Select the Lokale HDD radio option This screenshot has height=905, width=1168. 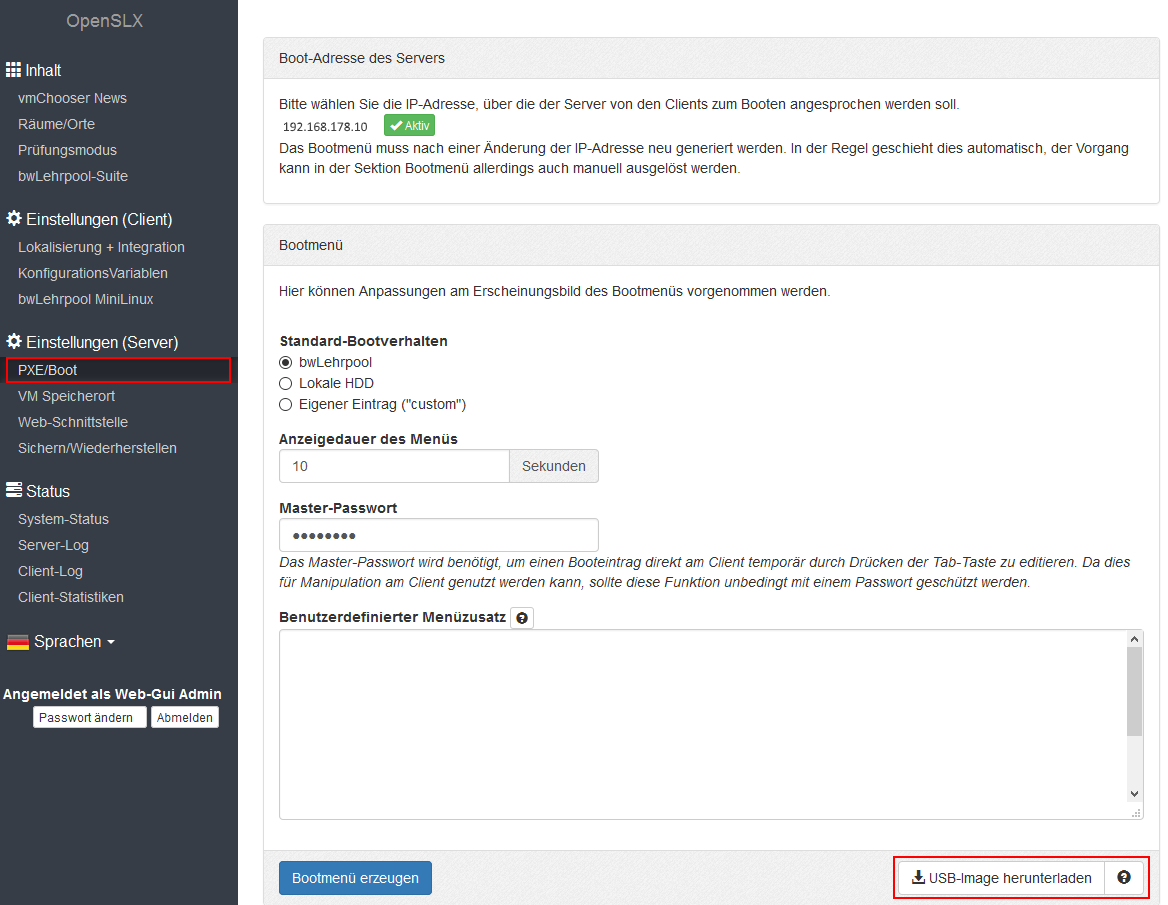[286, 383]
